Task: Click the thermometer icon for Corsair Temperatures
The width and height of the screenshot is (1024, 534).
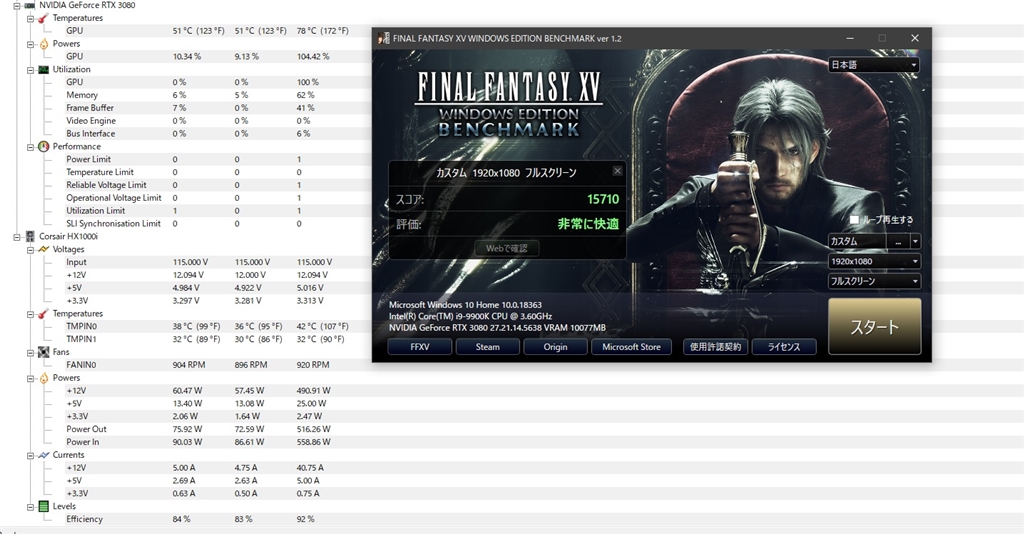Action: (44, 313)
